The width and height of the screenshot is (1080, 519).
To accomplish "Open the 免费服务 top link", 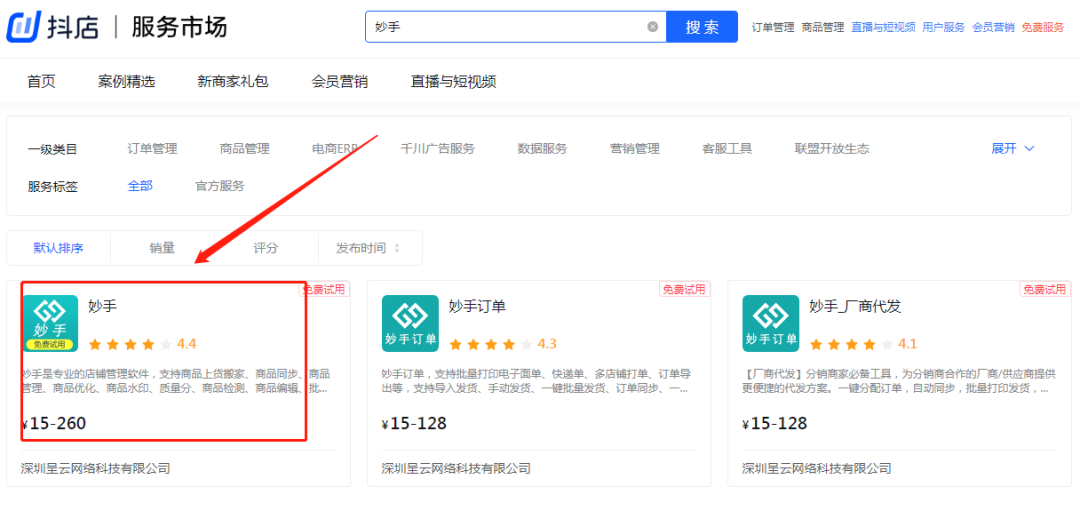I will pos(1042,28).
